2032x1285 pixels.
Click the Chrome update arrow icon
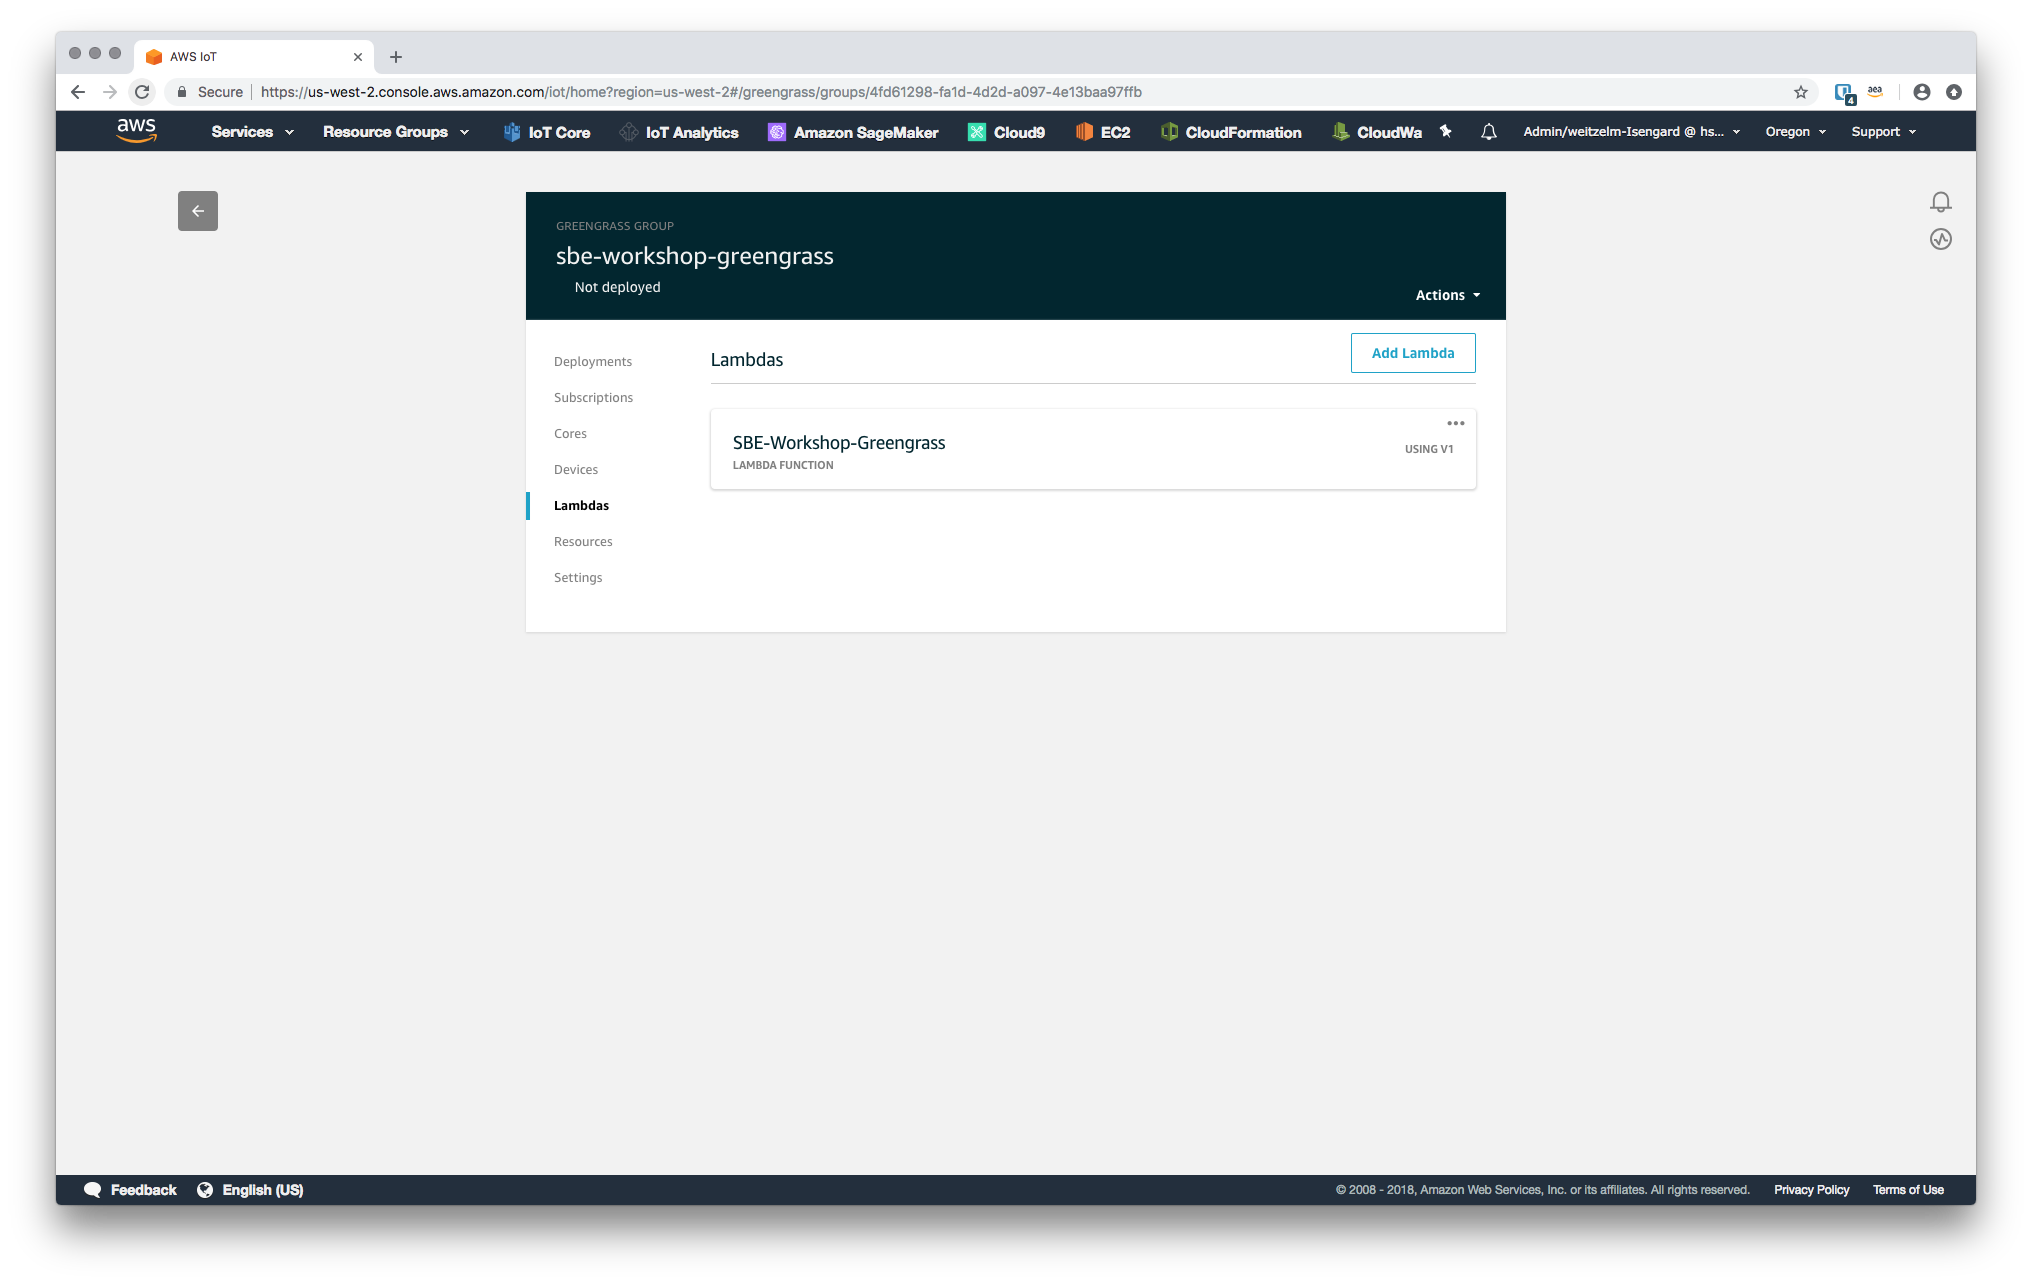1954,92
